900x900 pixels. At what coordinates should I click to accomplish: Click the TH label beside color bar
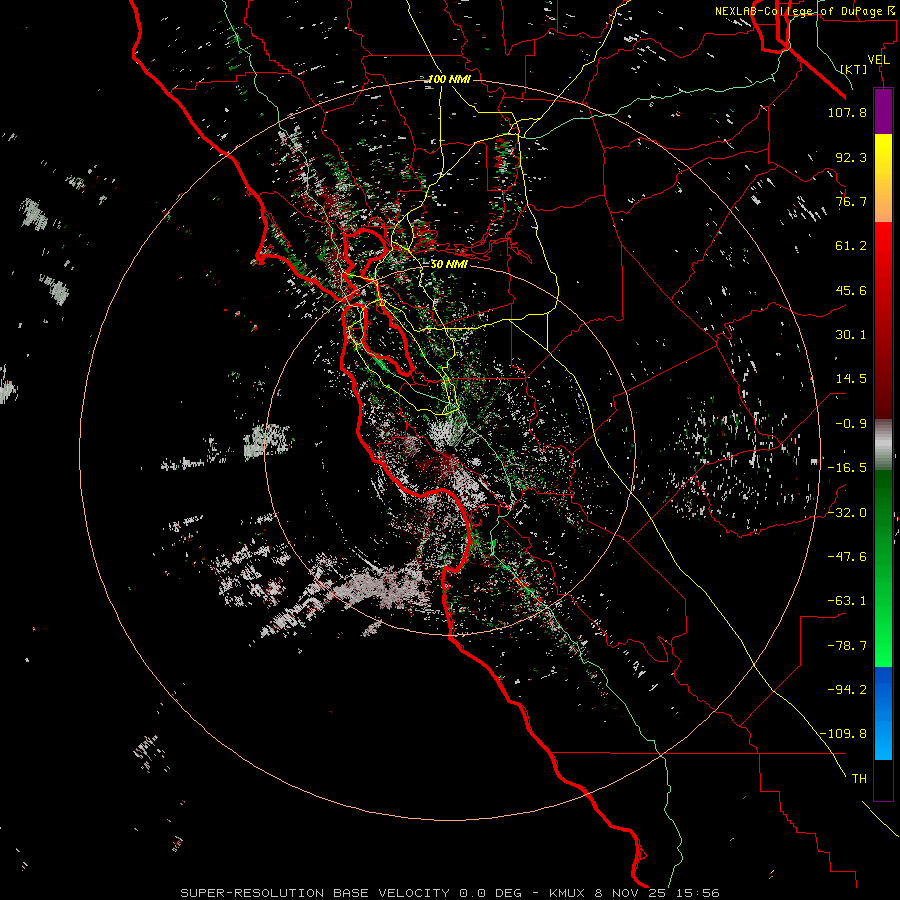coord(859,779)
